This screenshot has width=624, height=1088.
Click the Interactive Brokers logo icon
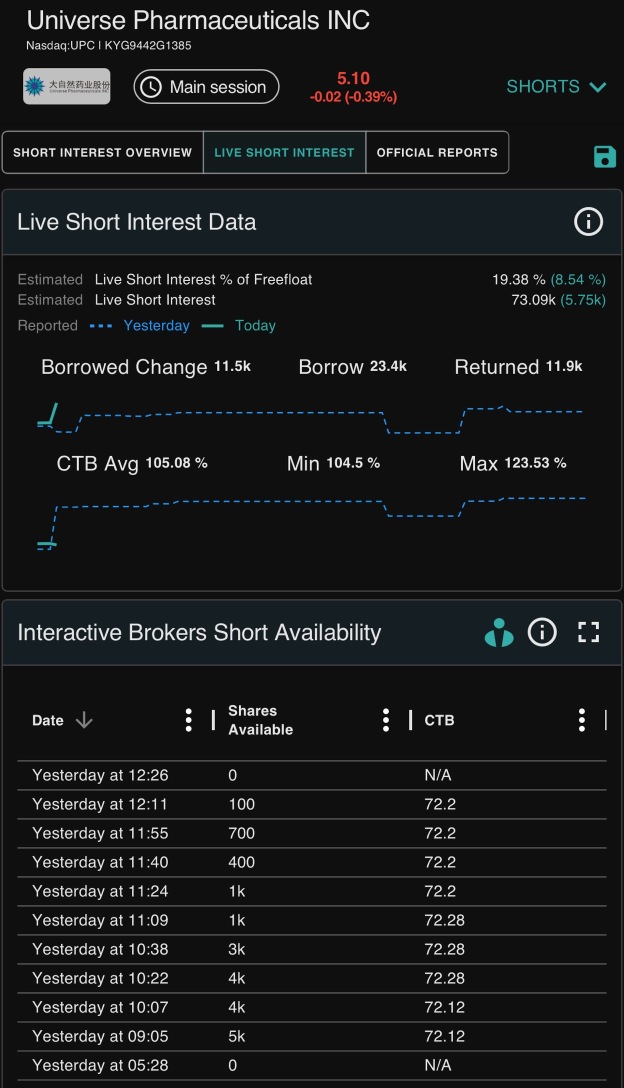499,632
